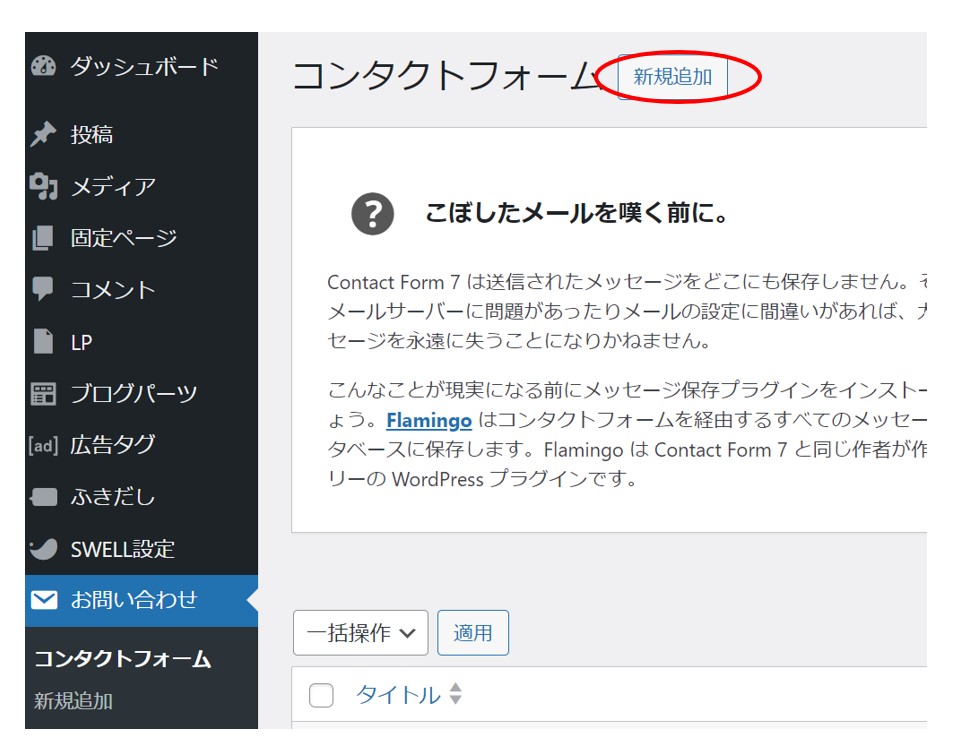Click the sort arrows next to タイトル

click(x=455, y=694)
